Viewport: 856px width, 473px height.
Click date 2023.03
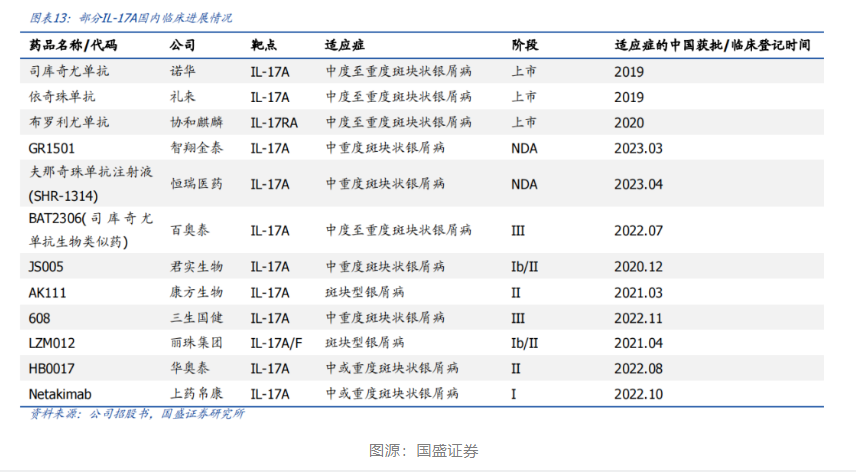tap(638, 149)
